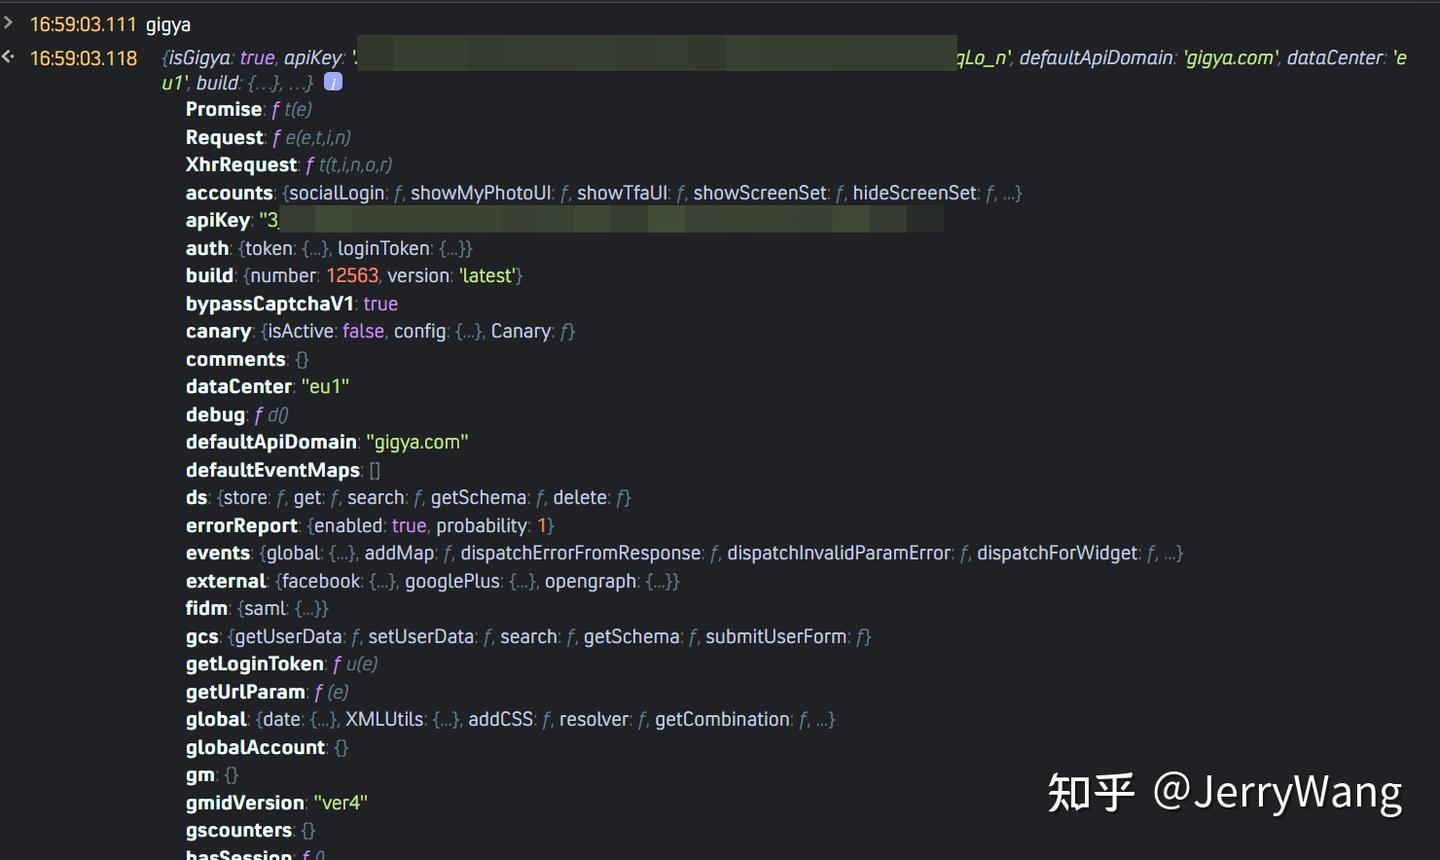Click the debug function row

[x=237, y=414]
